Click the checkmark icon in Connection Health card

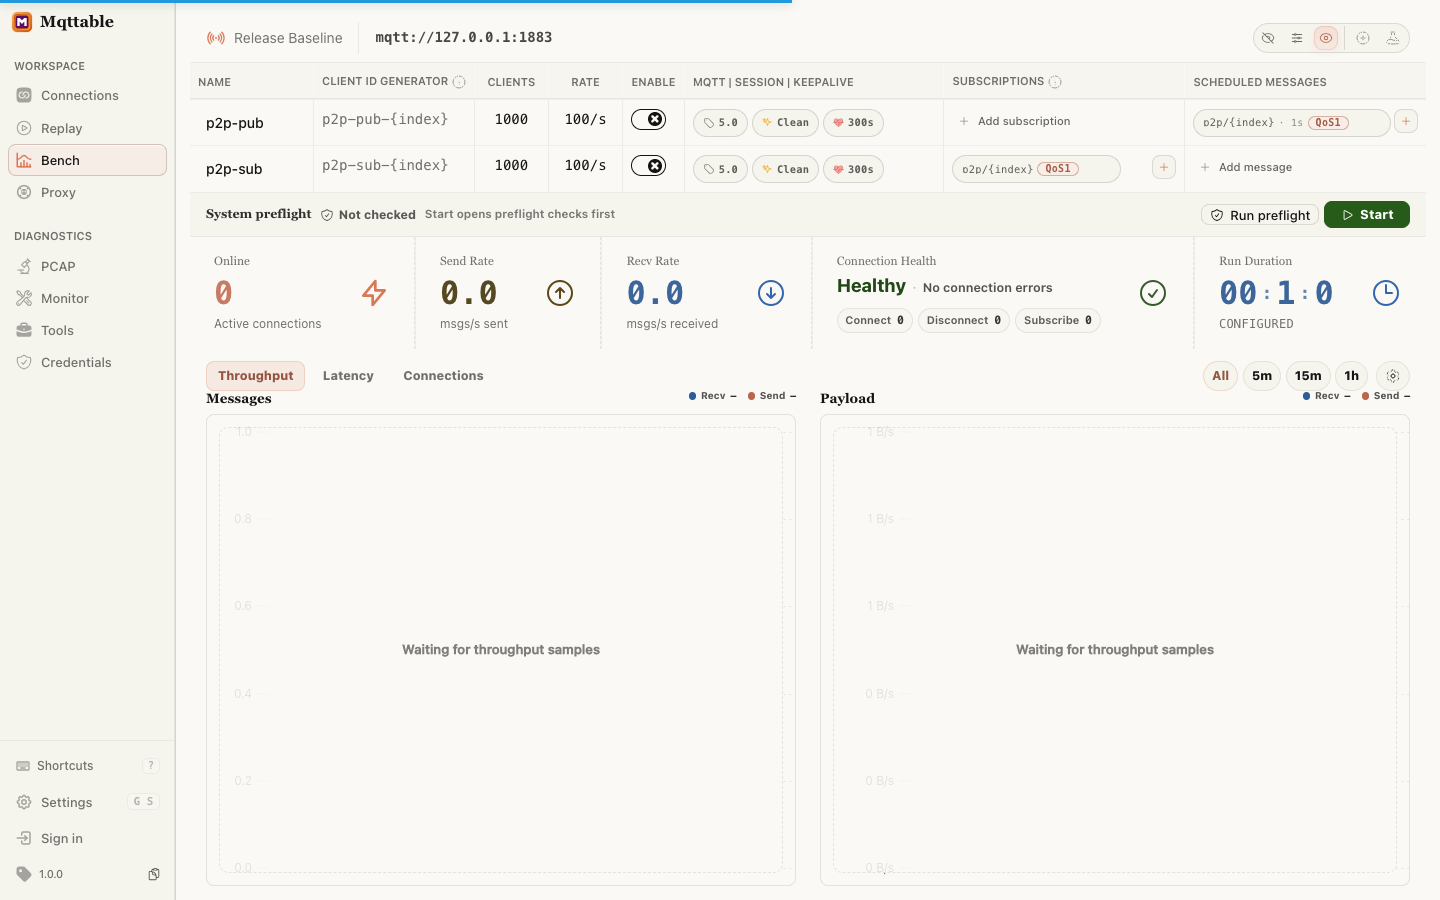(x=1153, y=293)
